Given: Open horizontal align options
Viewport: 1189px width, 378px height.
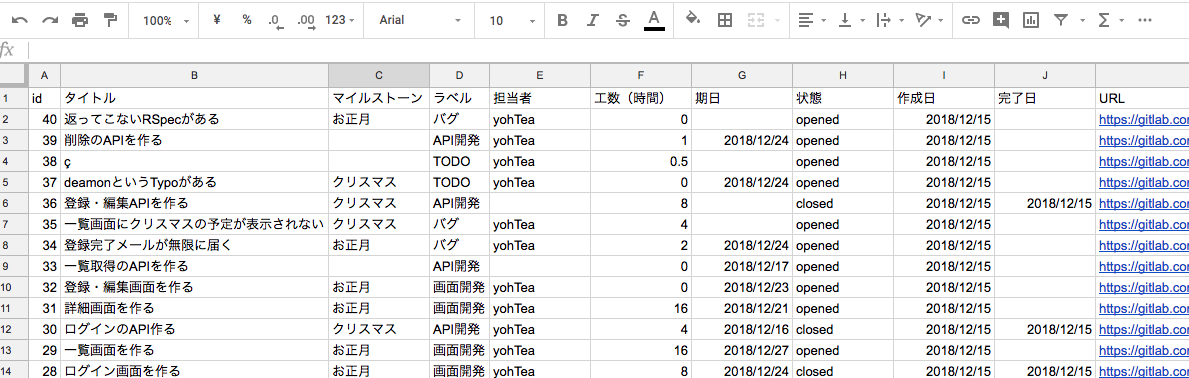Looking at the screenshot, I should pos(811,20).
